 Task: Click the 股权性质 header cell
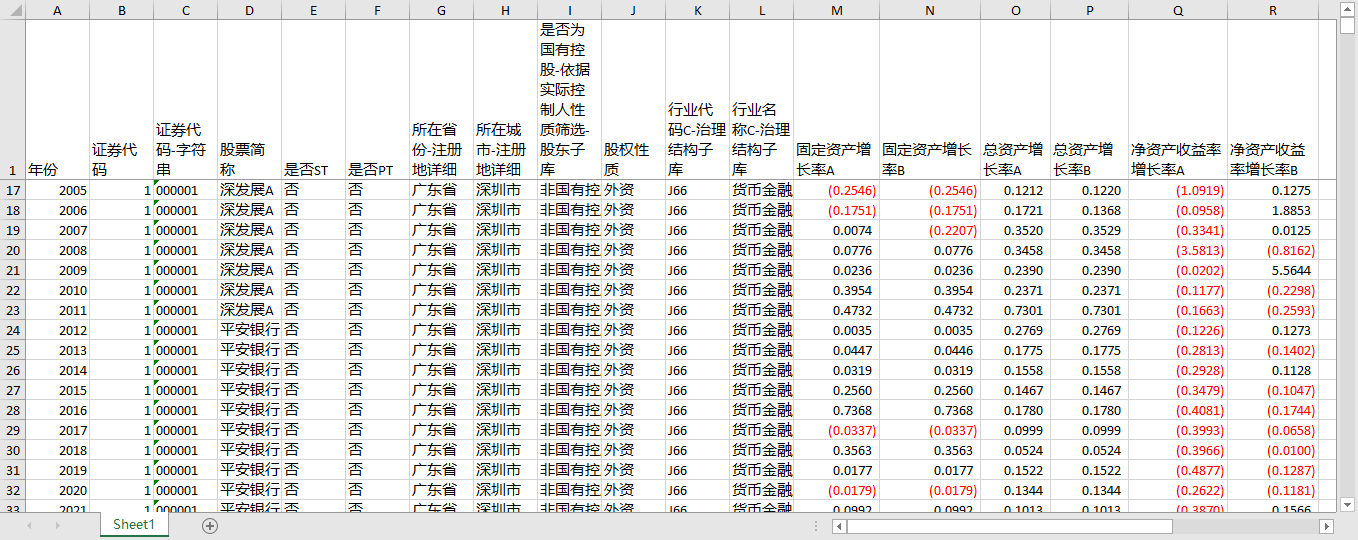[x=633, y=100]
